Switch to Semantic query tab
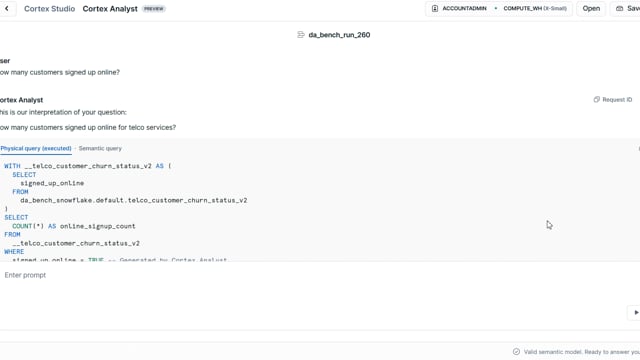 coord(100,149)
